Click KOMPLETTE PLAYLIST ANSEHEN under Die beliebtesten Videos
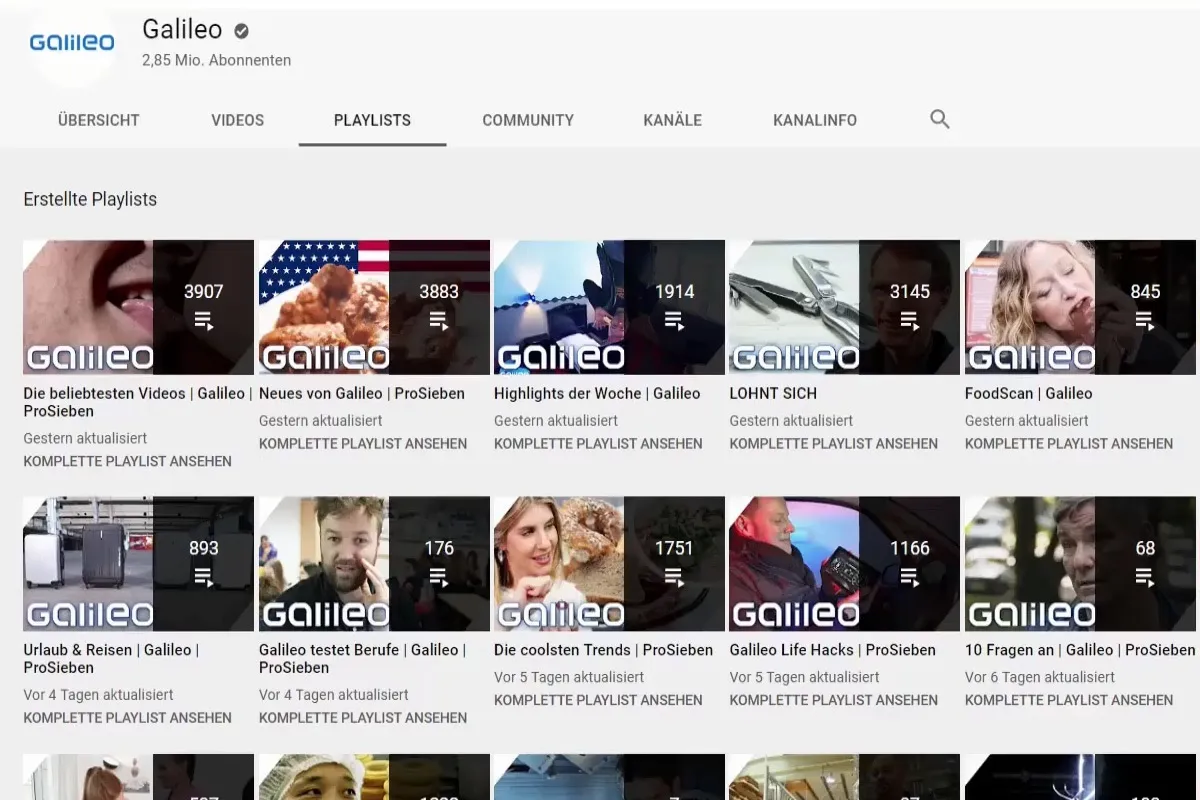The width and height of the screenshot is (1200, 800). pos(128,462)
